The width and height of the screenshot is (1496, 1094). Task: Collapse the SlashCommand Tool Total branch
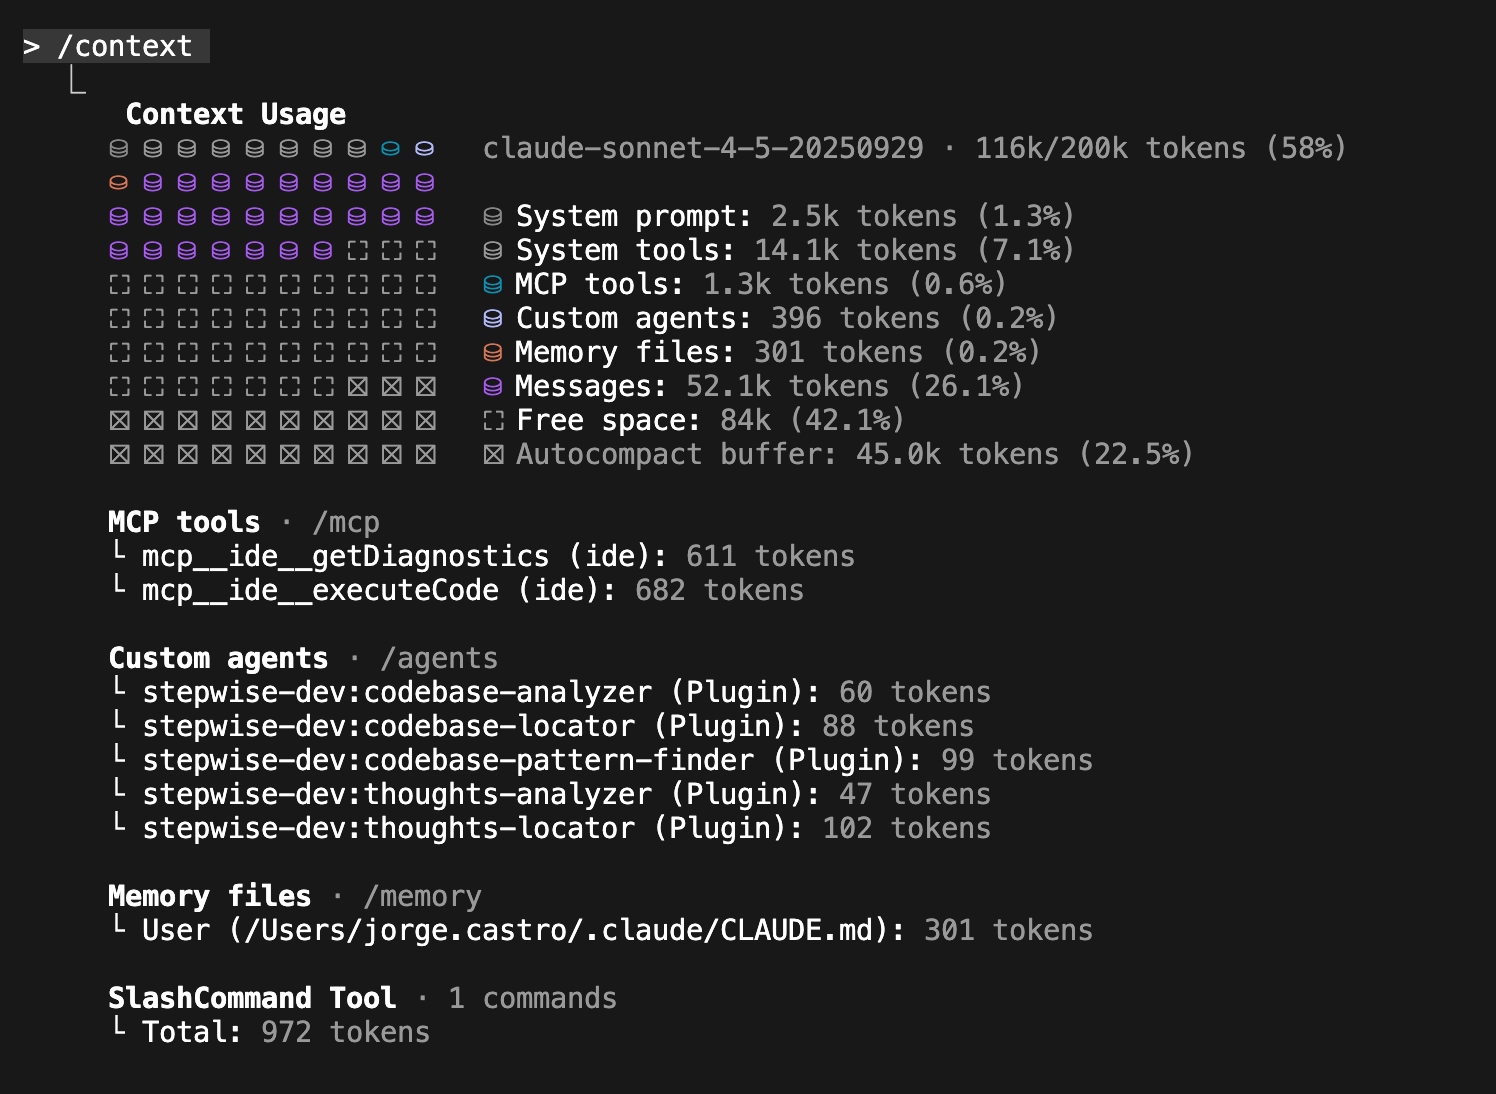coord(120,1031)
